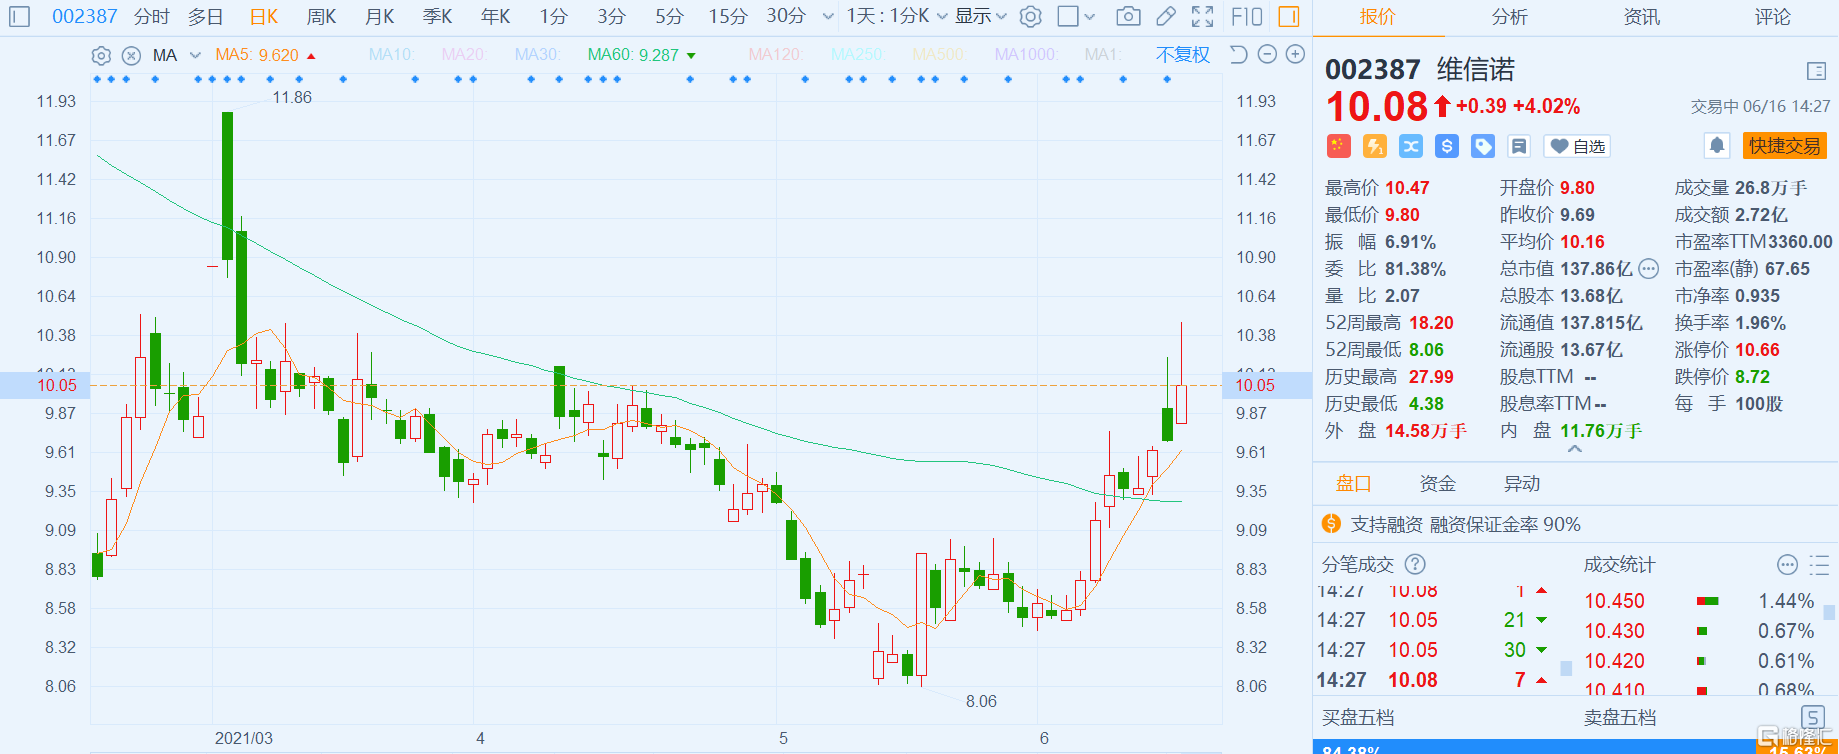Switch to the 分时 chart tab
The image size is (1839, 754).
coord(151,16)
